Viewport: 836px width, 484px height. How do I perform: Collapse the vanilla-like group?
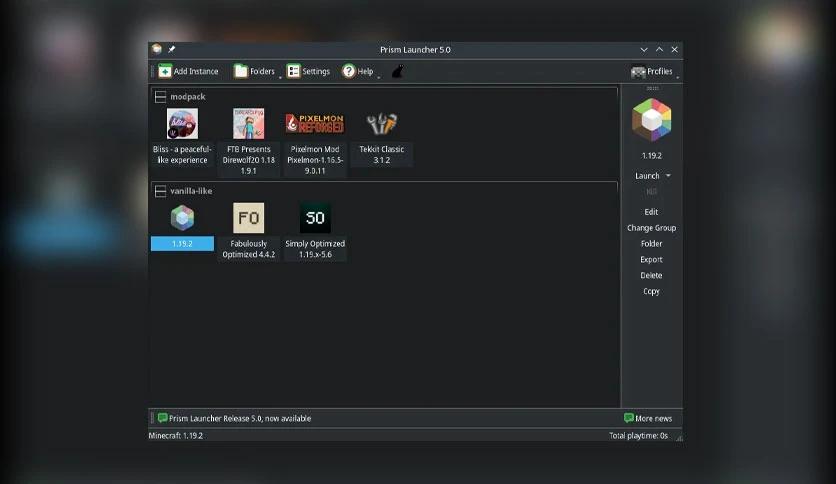(160, 191)
